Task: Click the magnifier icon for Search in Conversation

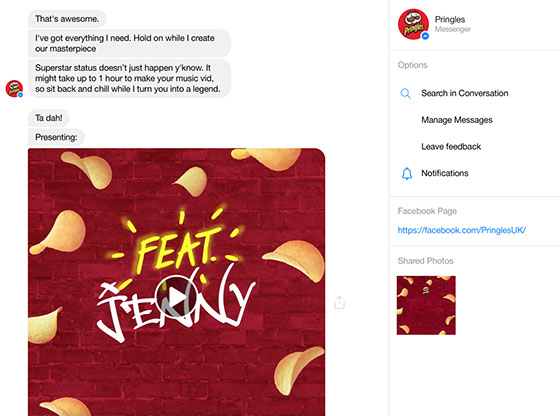Action: (x=405, y=94)
